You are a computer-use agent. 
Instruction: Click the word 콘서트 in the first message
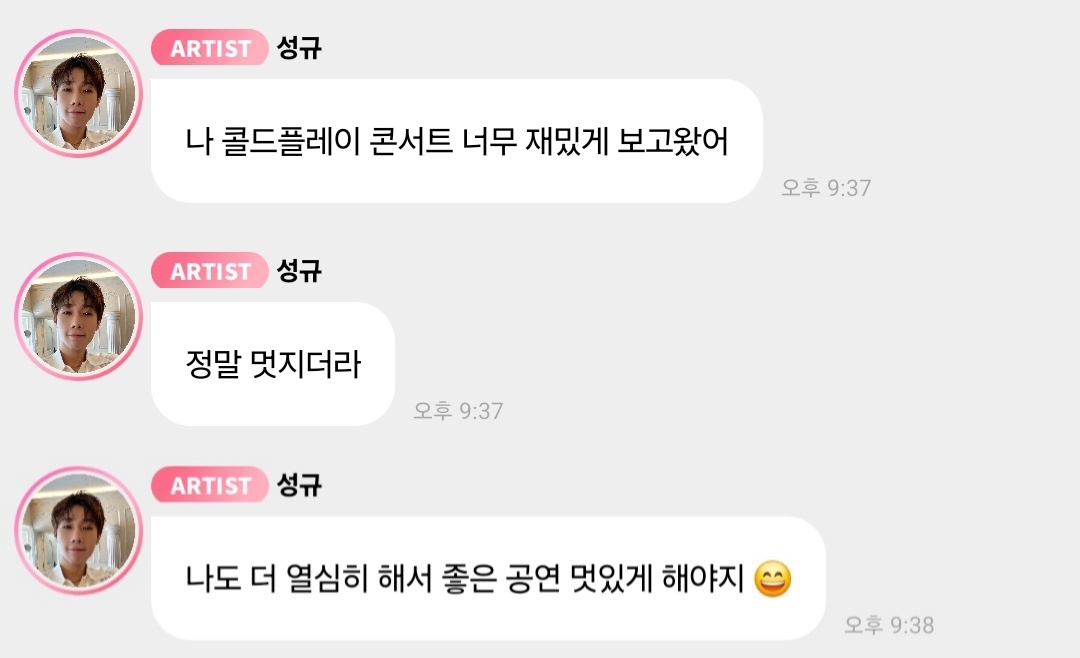[x=411, y=141]
